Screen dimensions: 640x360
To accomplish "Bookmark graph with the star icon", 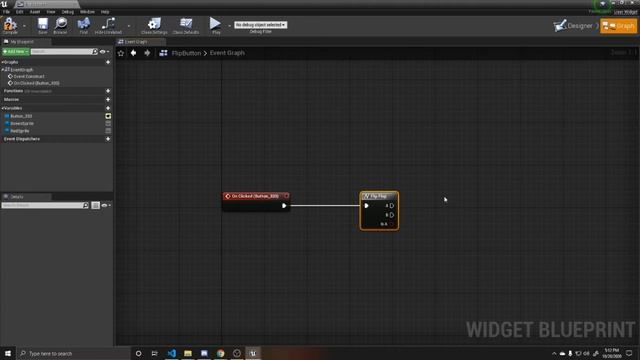I will pos(121,53).
